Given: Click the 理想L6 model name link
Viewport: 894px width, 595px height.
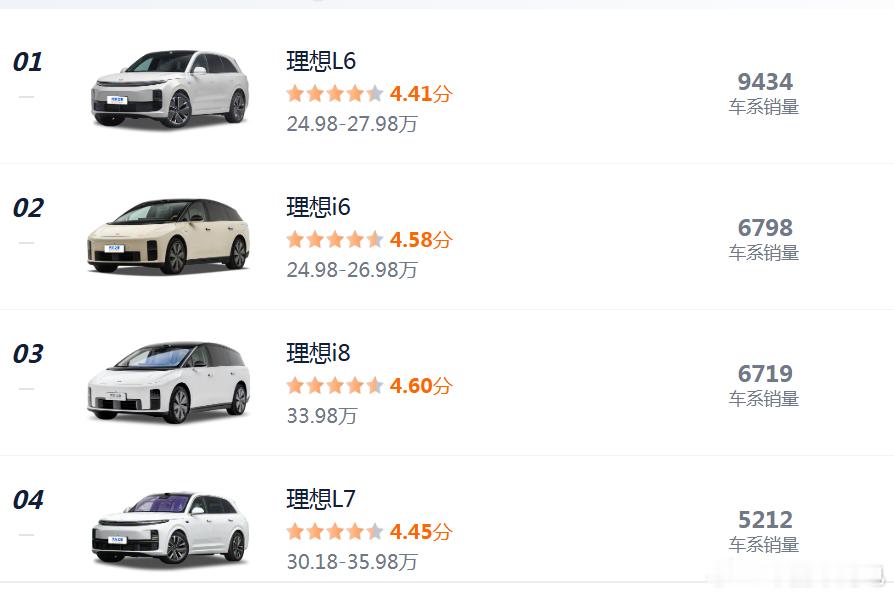Looking at the screenshot, I should pos(321,61).
